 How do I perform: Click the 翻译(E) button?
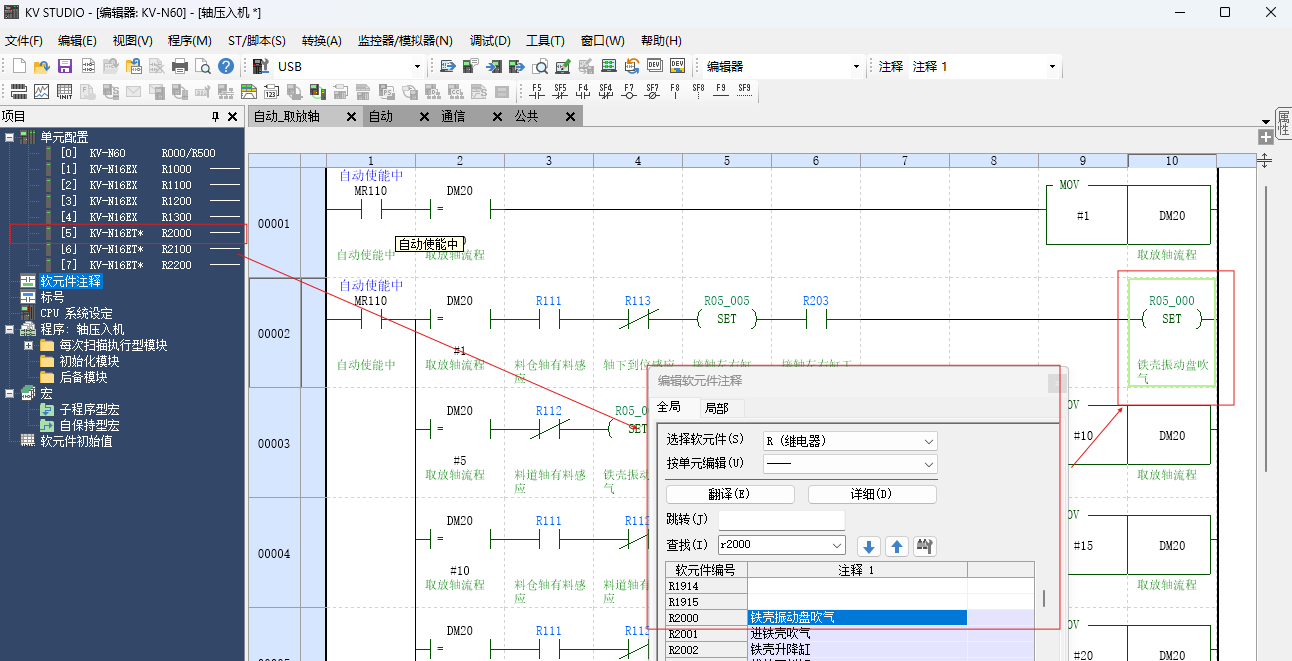(x=730, y=495)
